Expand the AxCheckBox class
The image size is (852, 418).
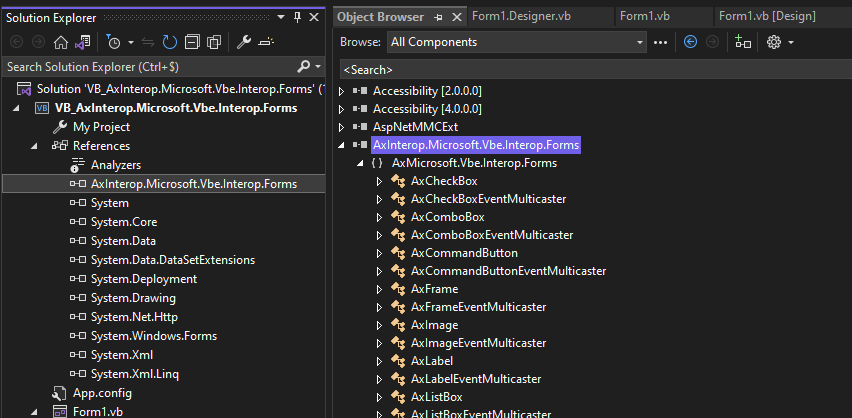pyautogui.click(x=379, y=181)
